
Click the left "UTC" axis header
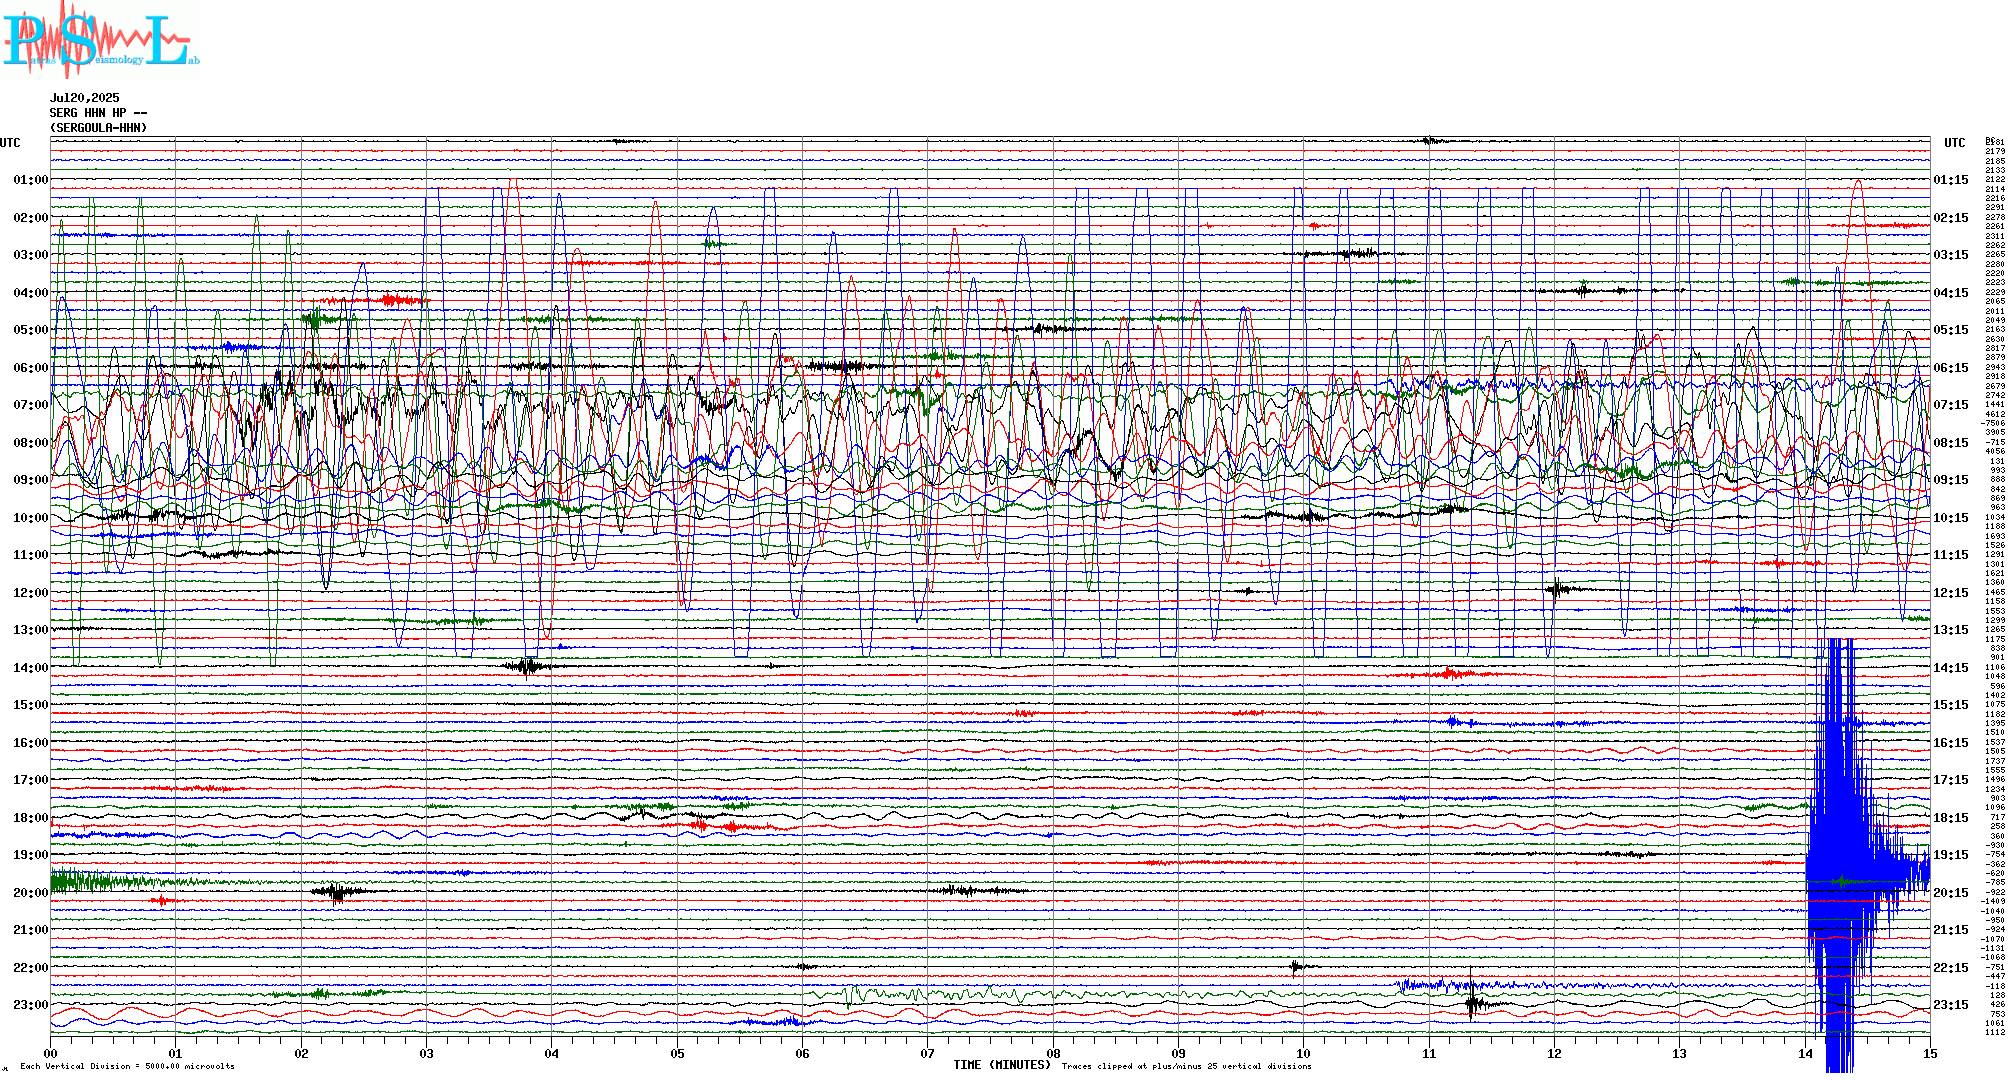point(10,143)
